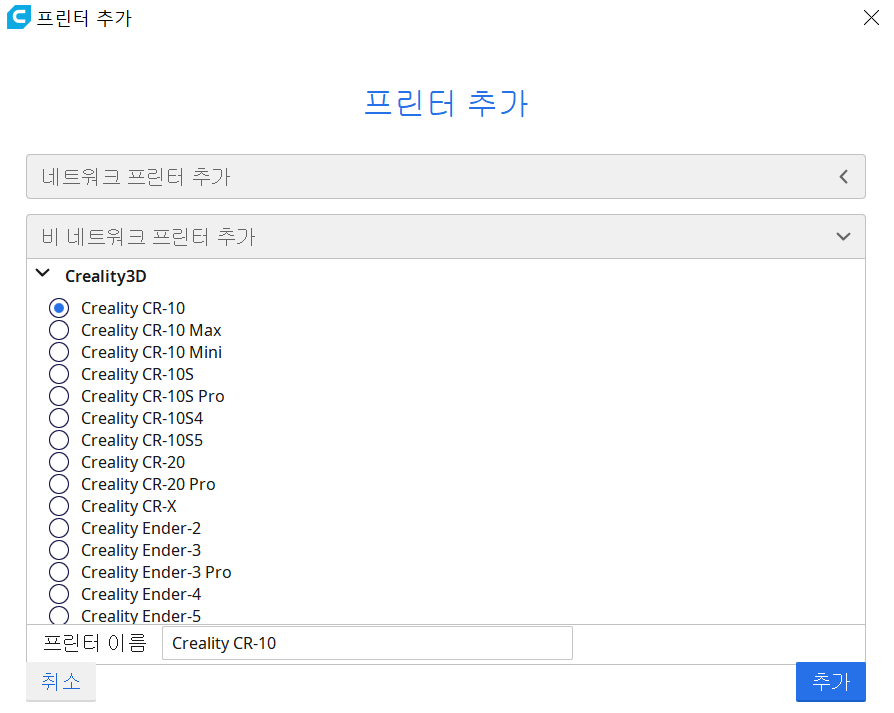Choose the Creality CR-10 Mini radio button
894x713 pixels.
click(59, 352)
